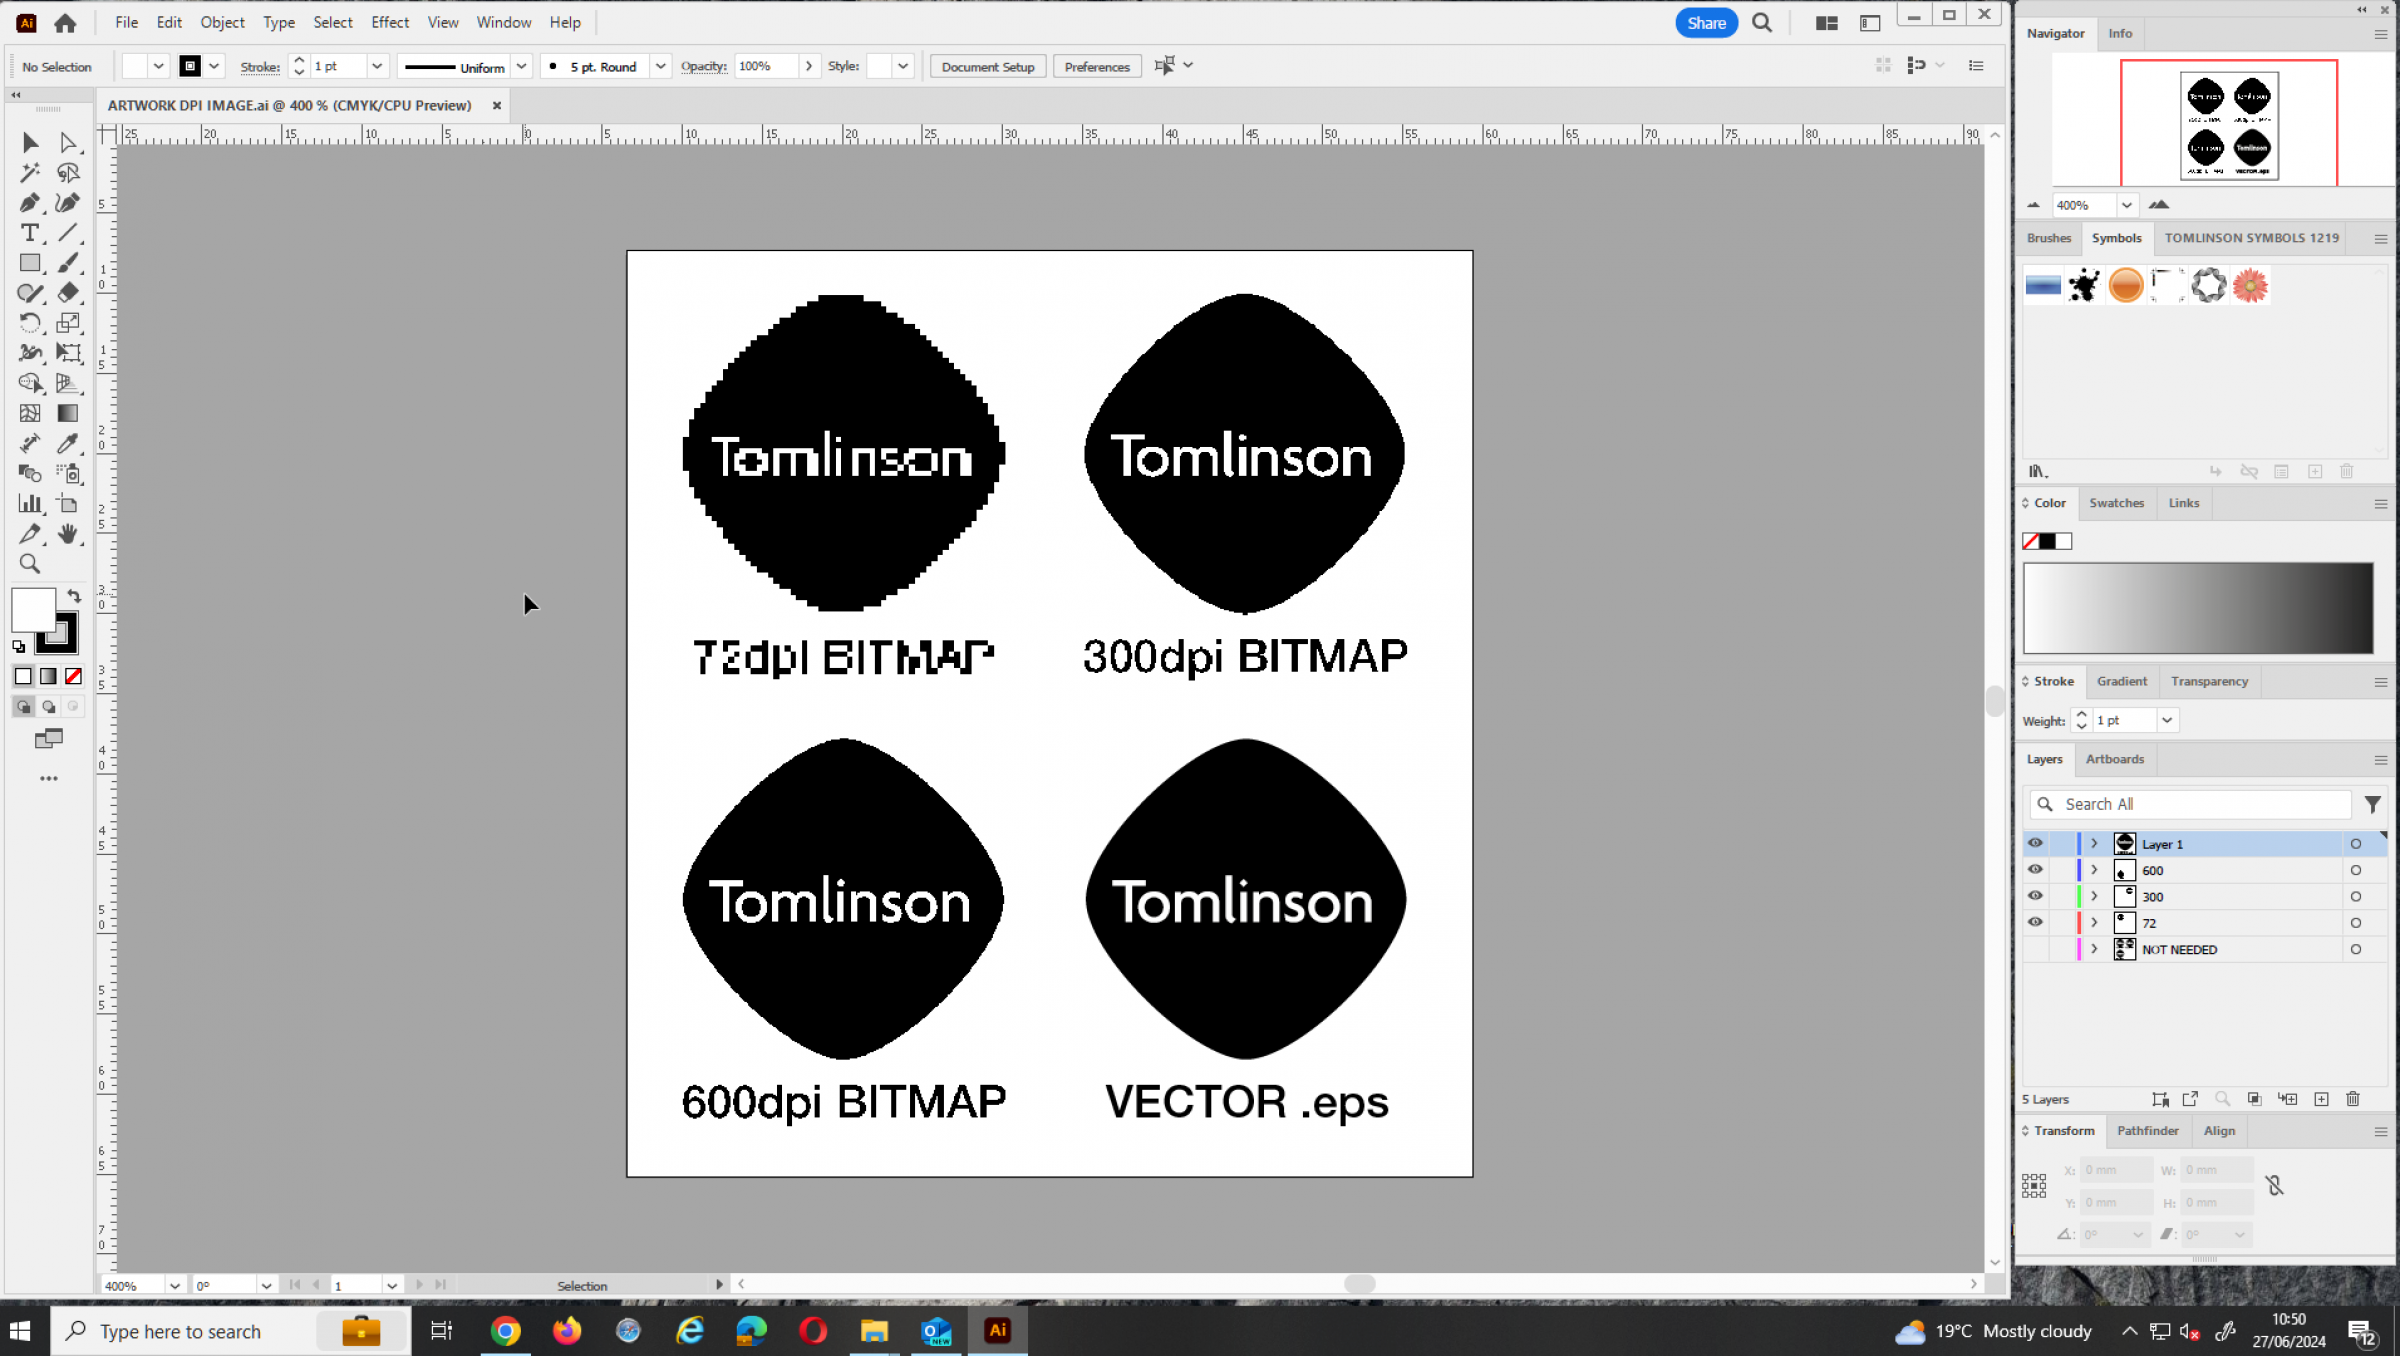Hide the 600 layer

(x=2035, y=870)
